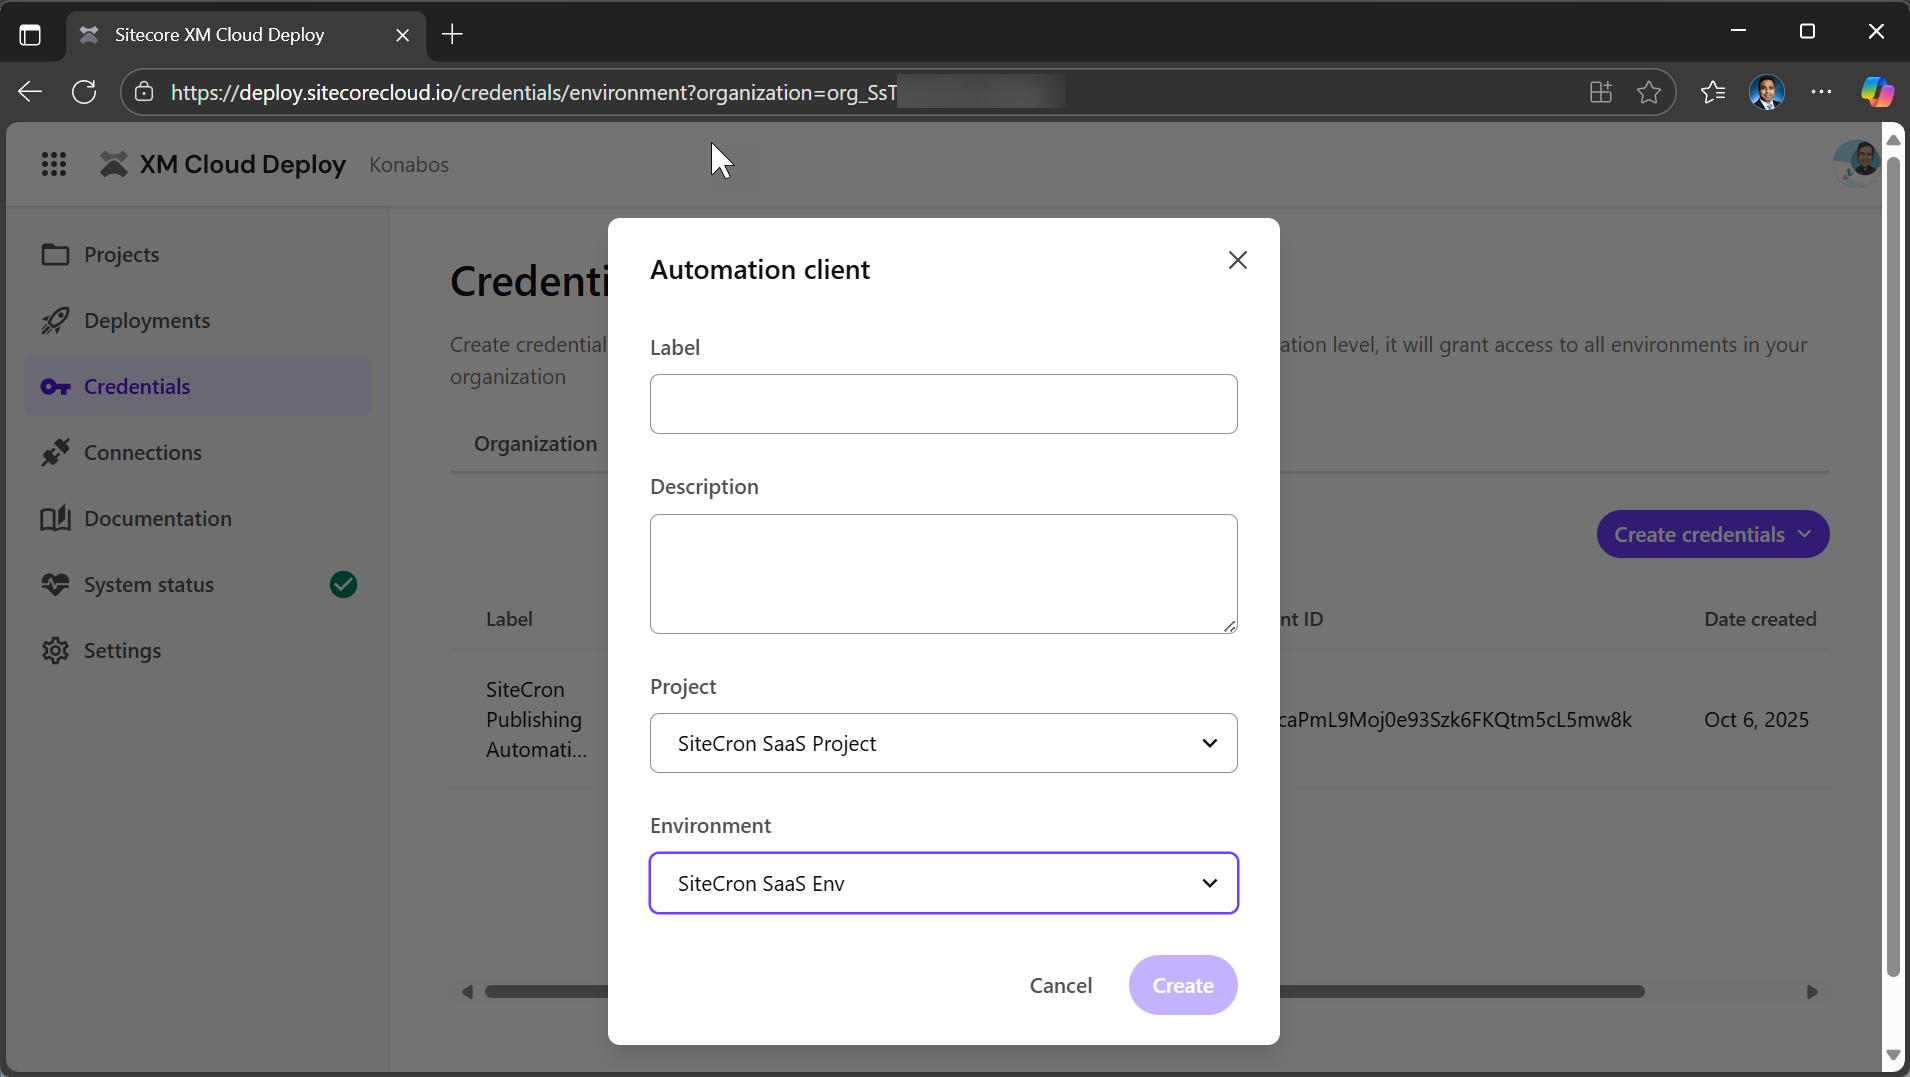
Task: Click the Cancel button
Action: (x=1060, y=986)
